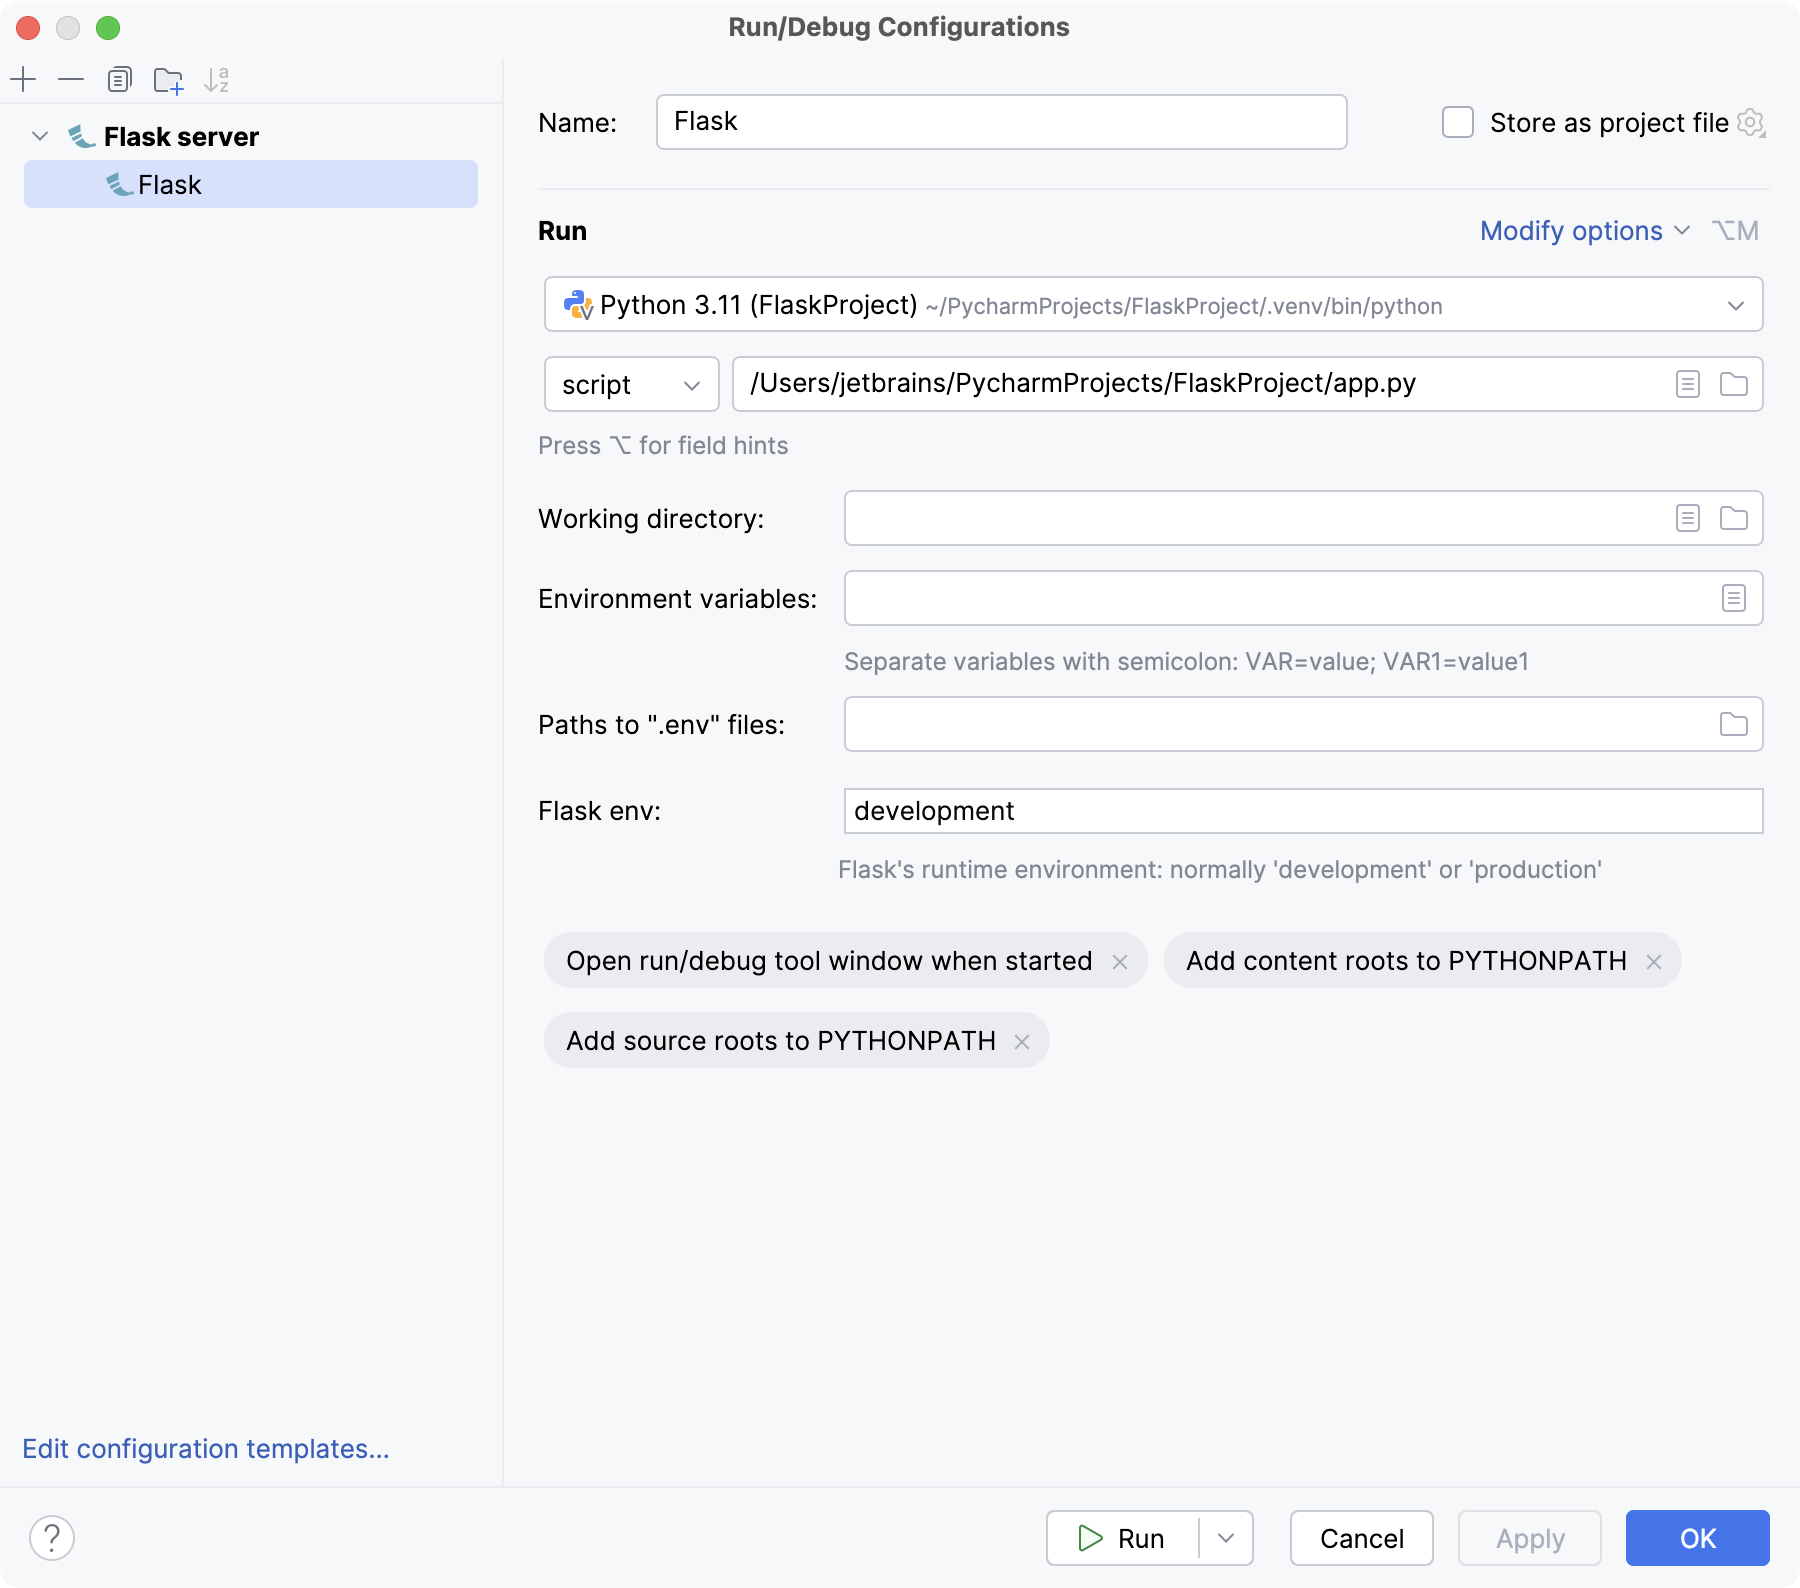Enable the Store as project file checkbox
Viewport: 1800px width, 1588px height.
(x=1457, y=122)
